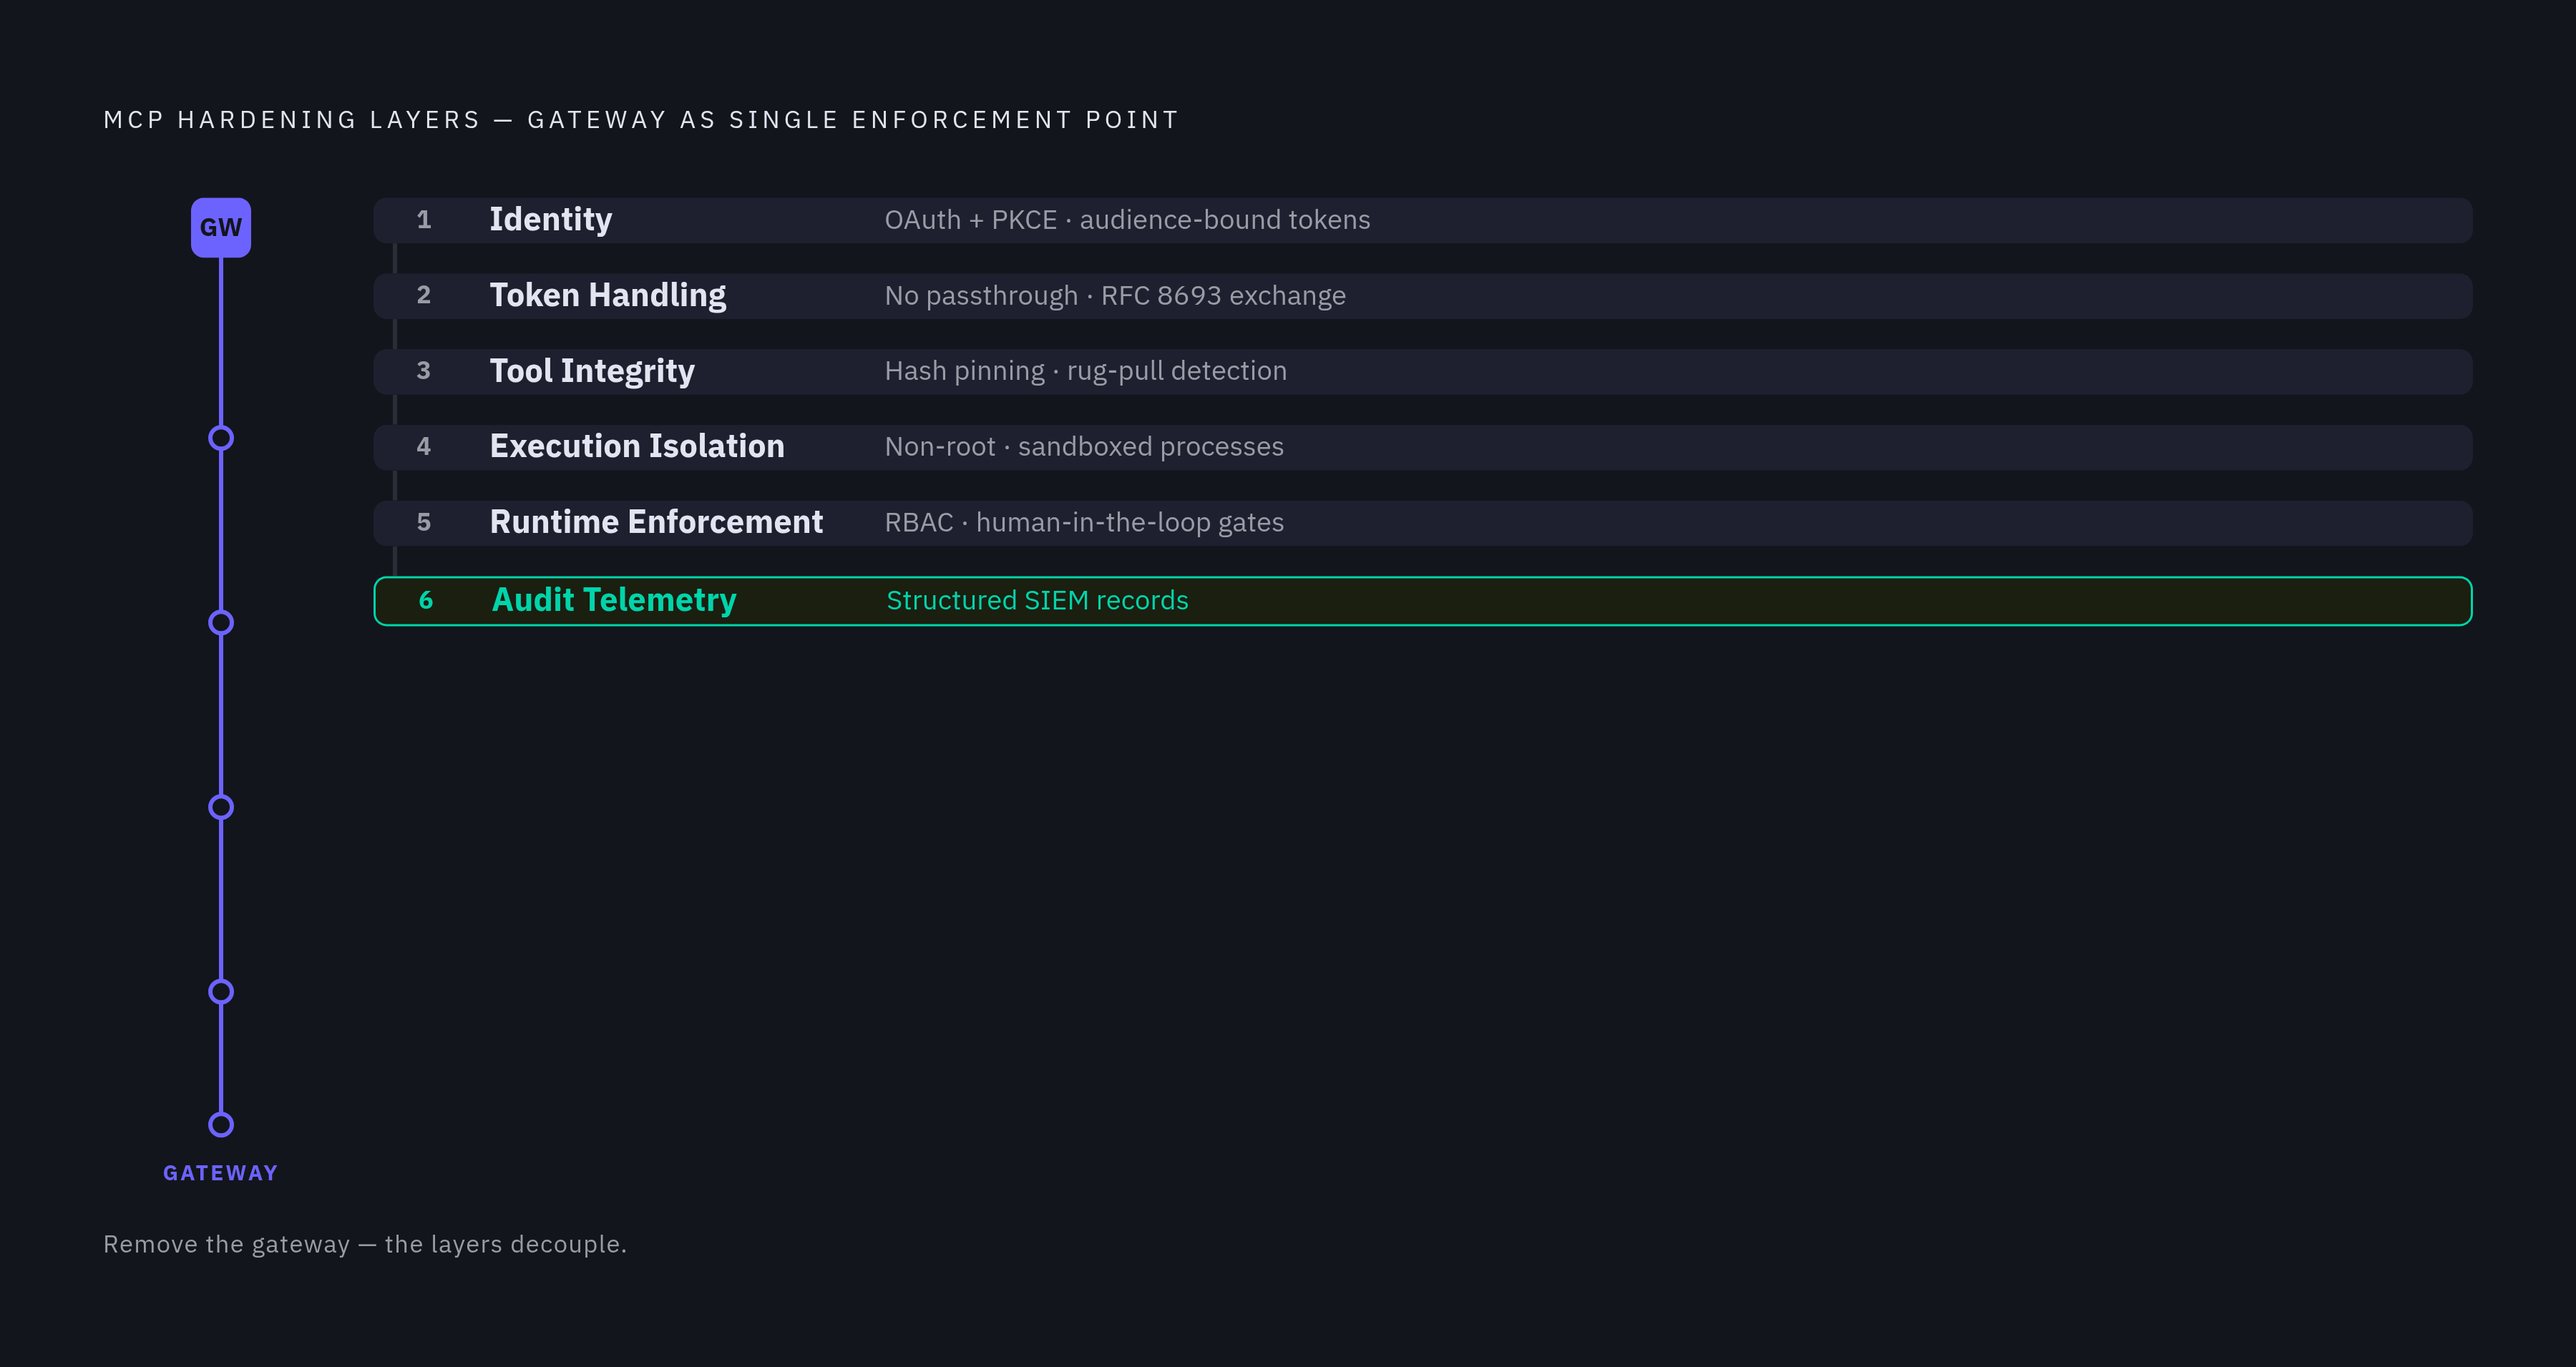Click the GATEWAY label under the line
Viewport: 2576px width, 1367px height.
click(x=220, y=1173)
